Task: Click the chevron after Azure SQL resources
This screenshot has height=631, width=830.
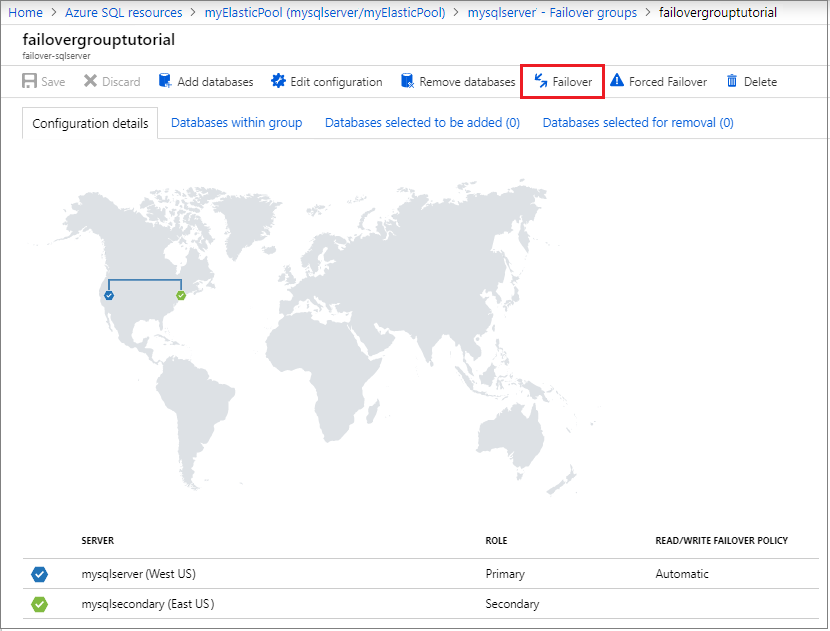Action: click(193, 12)
